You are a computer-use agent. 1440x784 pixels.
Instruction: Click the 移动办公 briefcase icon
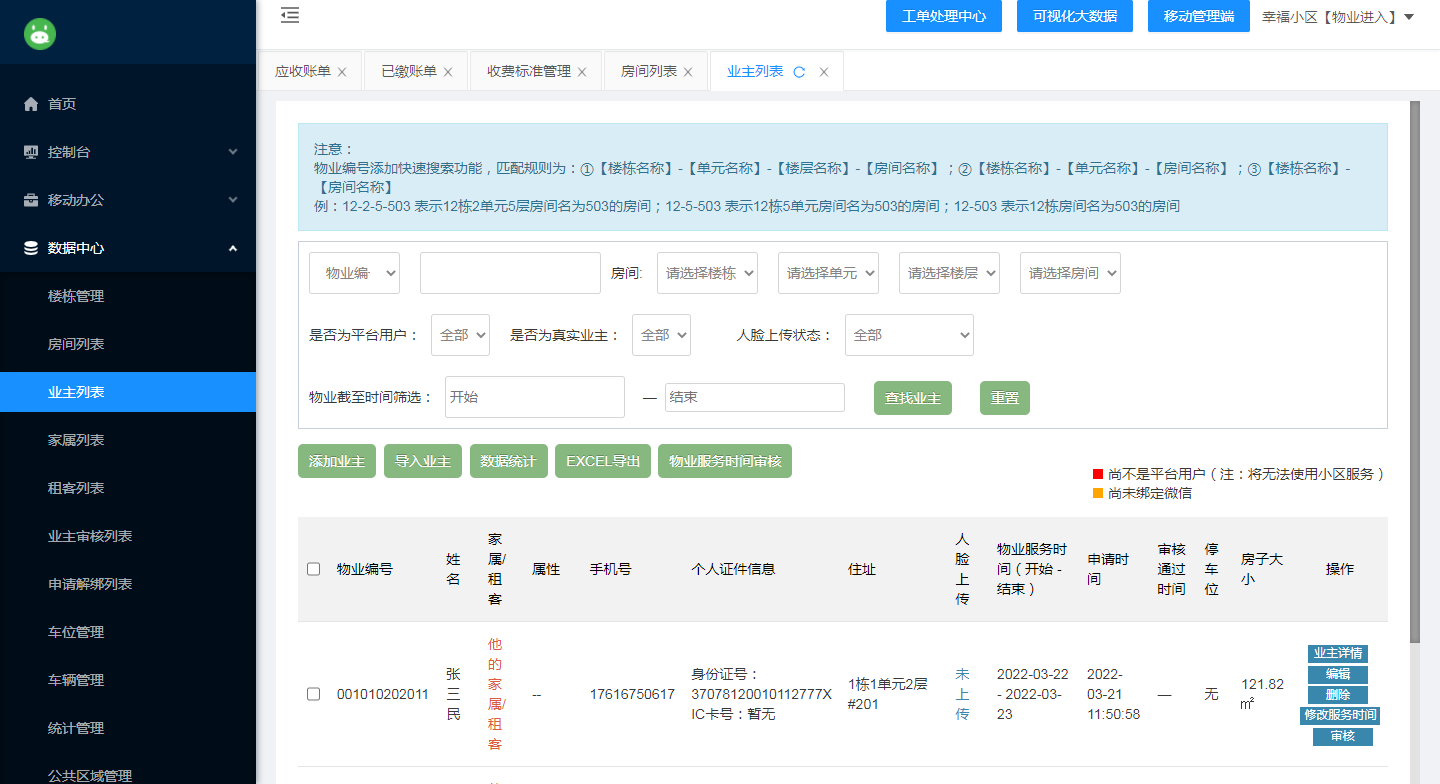pyautogui.click(x=31, y=200)
